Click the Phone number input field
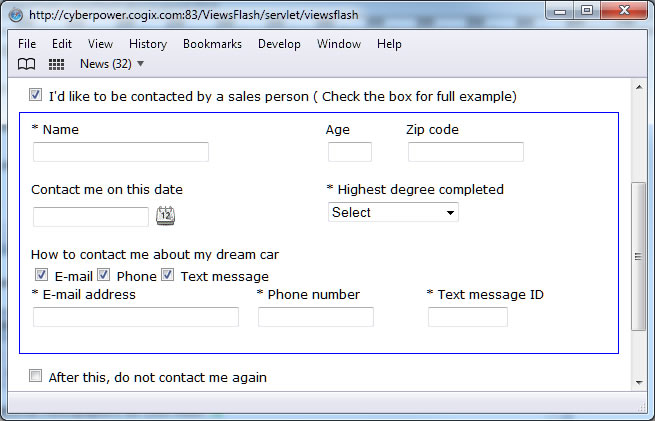Screen dimensions: 655x421 click(x=315, y=317)
